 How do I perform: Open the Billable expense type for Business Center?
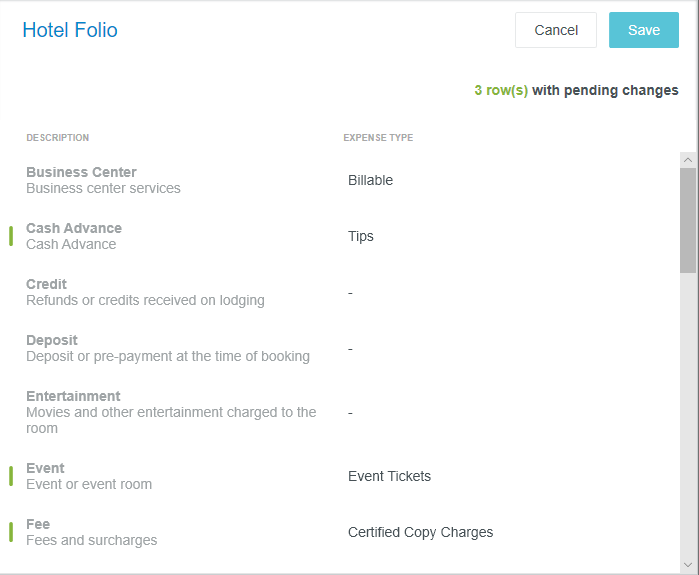coord(371,180)
